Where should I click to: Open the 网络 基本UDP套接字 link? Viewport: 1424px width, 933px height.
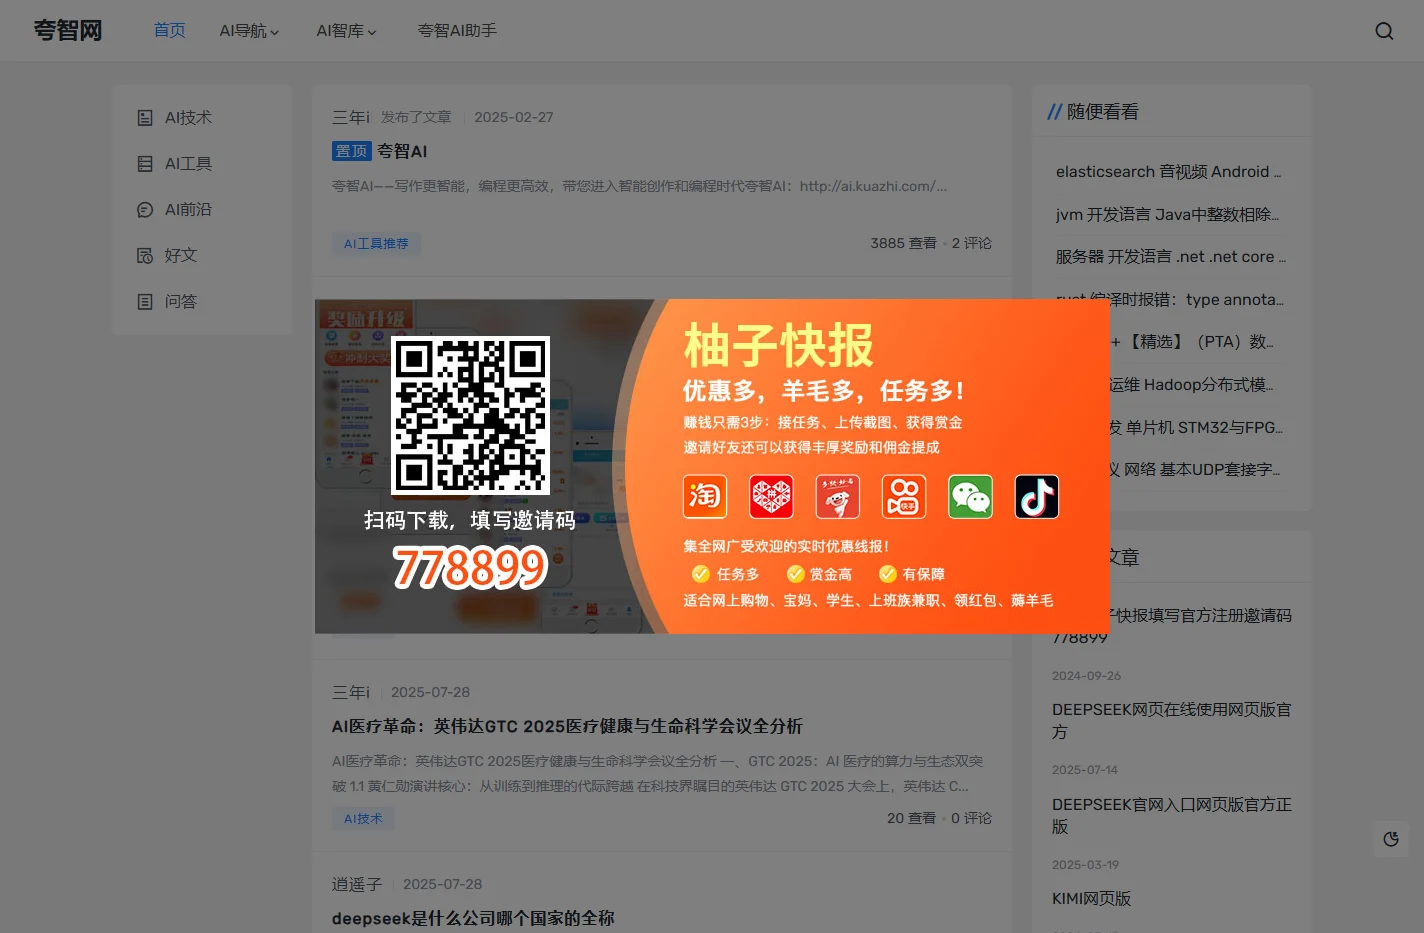coord(1195,470)
